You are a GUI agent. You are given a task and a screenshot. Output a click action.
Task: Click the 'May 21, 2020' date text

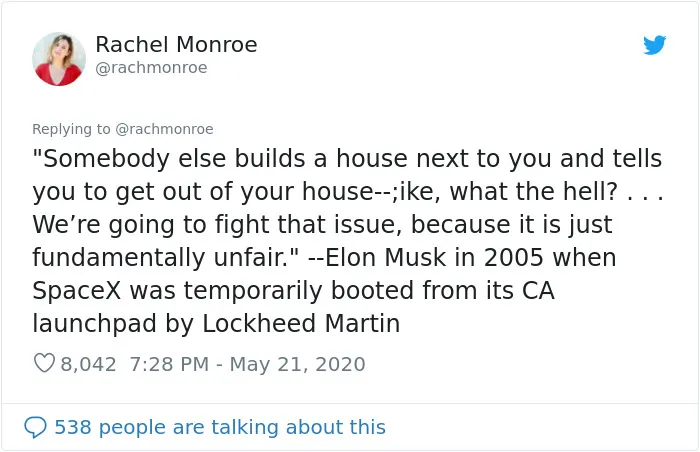[297, 364]
